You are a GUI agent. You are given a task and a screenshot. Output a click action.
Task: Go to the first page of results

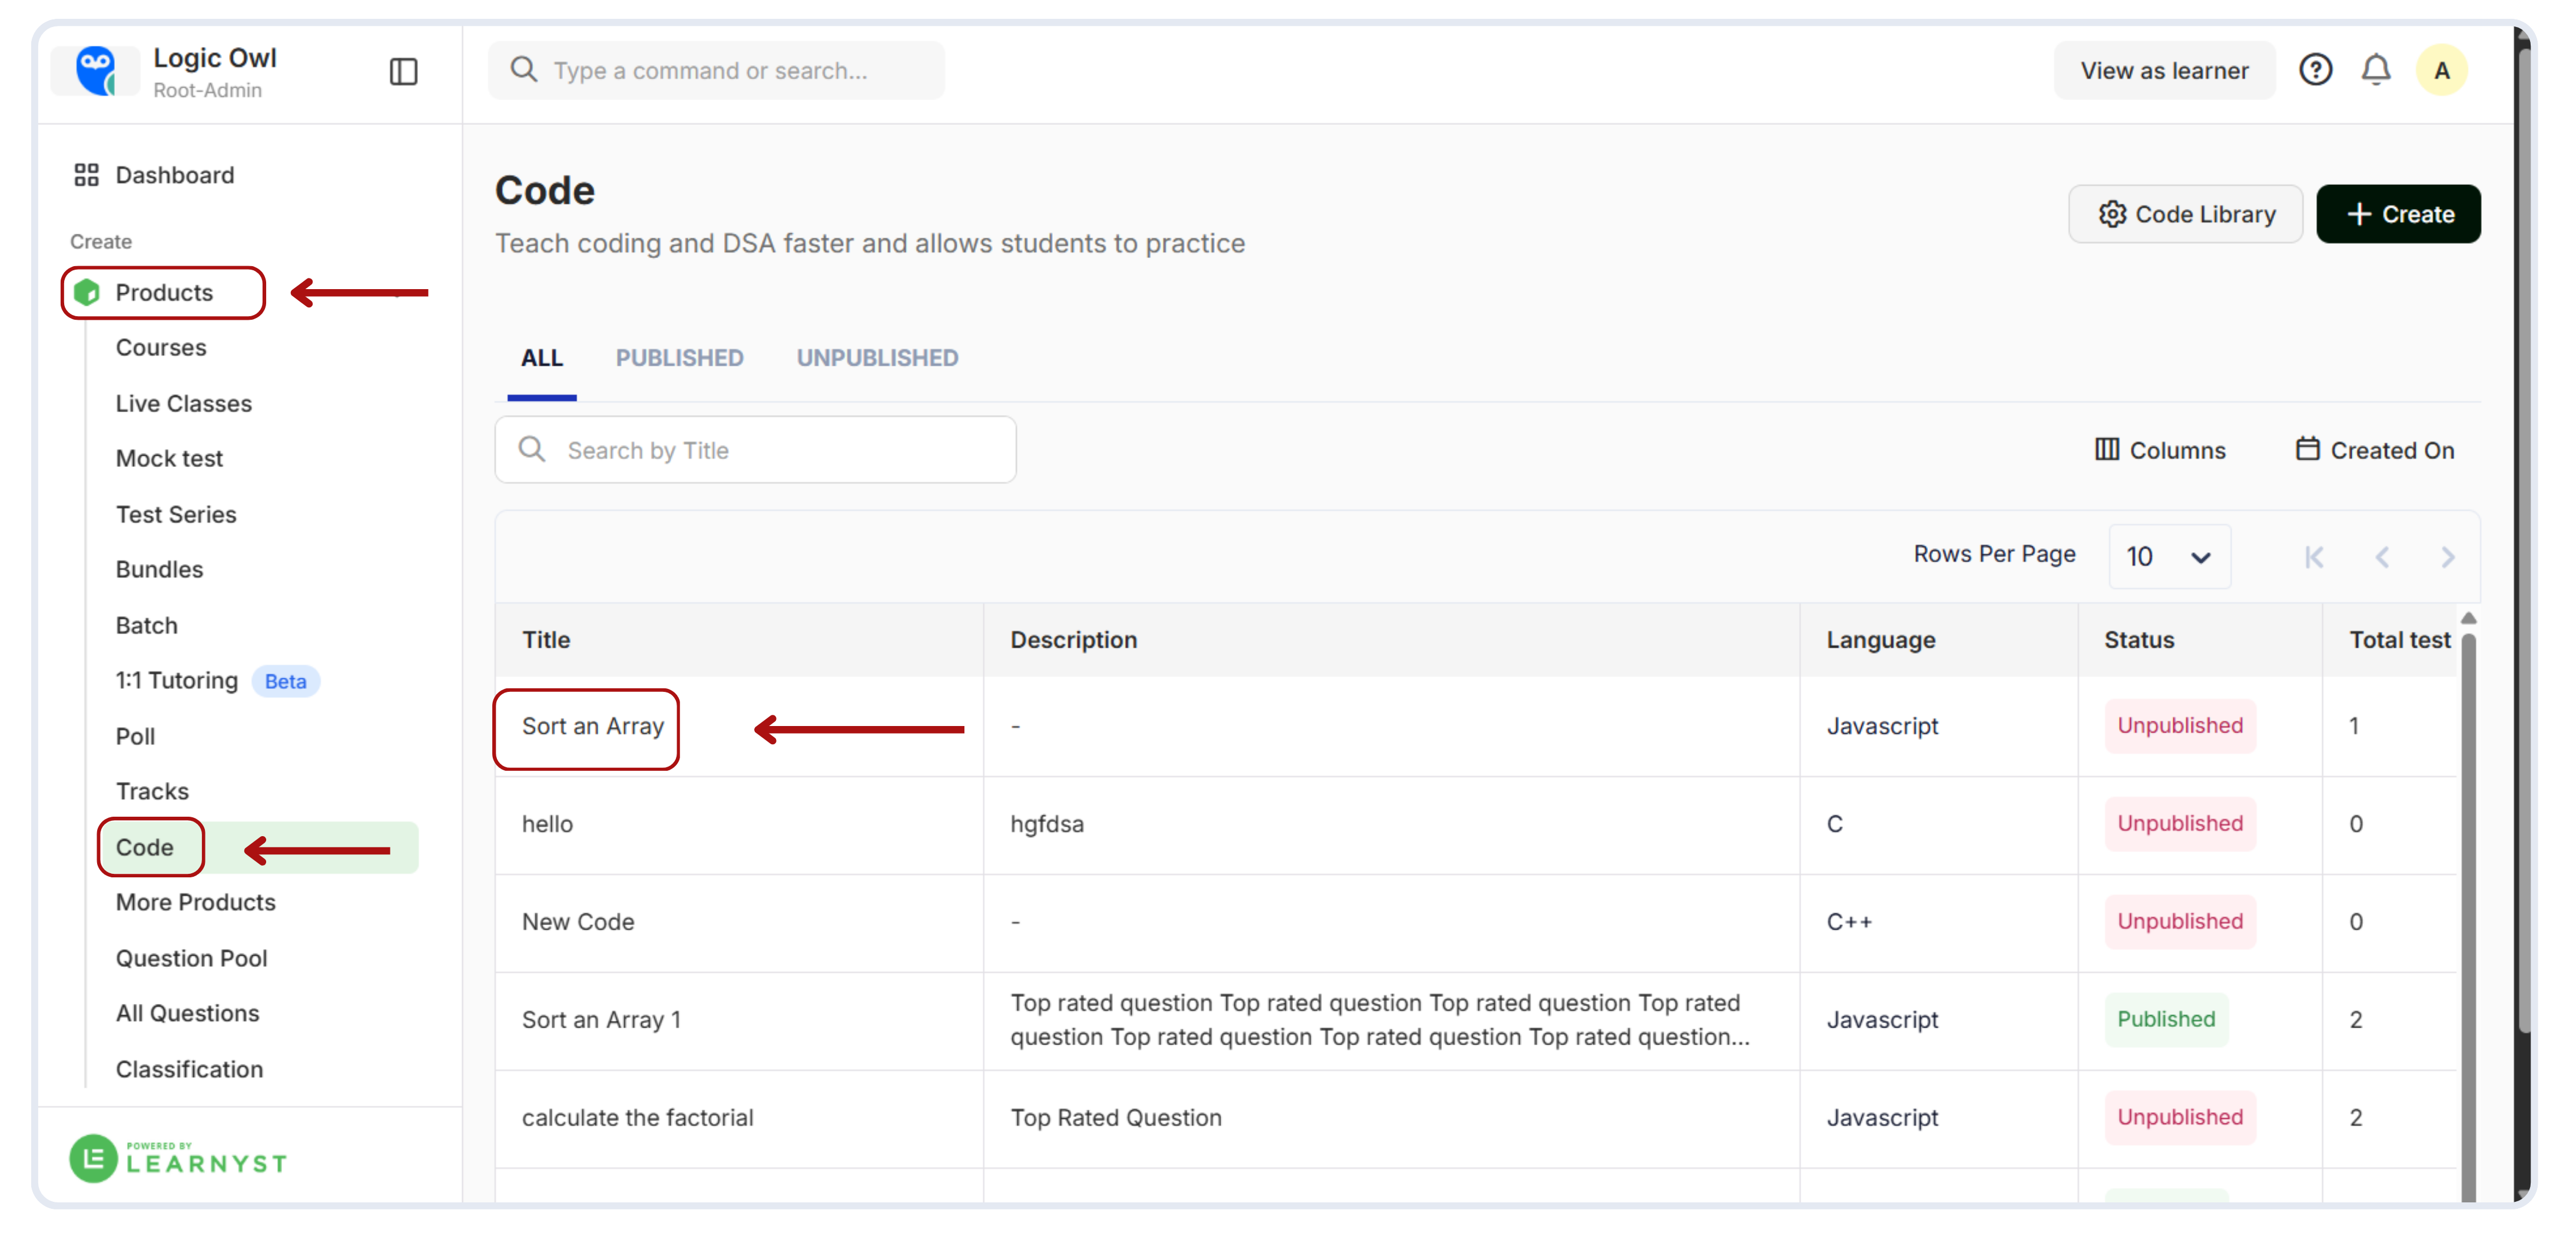tap(2313, 557)
